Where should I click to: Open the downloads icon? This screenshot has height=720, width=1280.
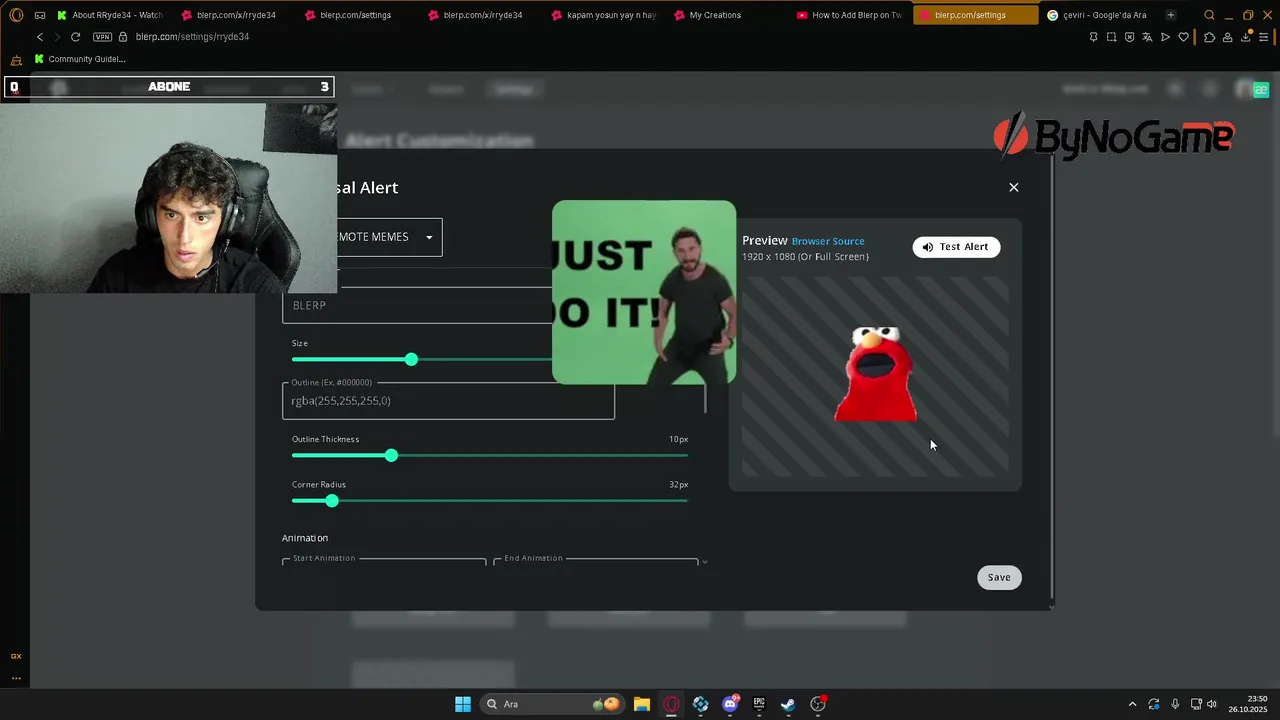pyautogui.click(x=1246, y=37)
